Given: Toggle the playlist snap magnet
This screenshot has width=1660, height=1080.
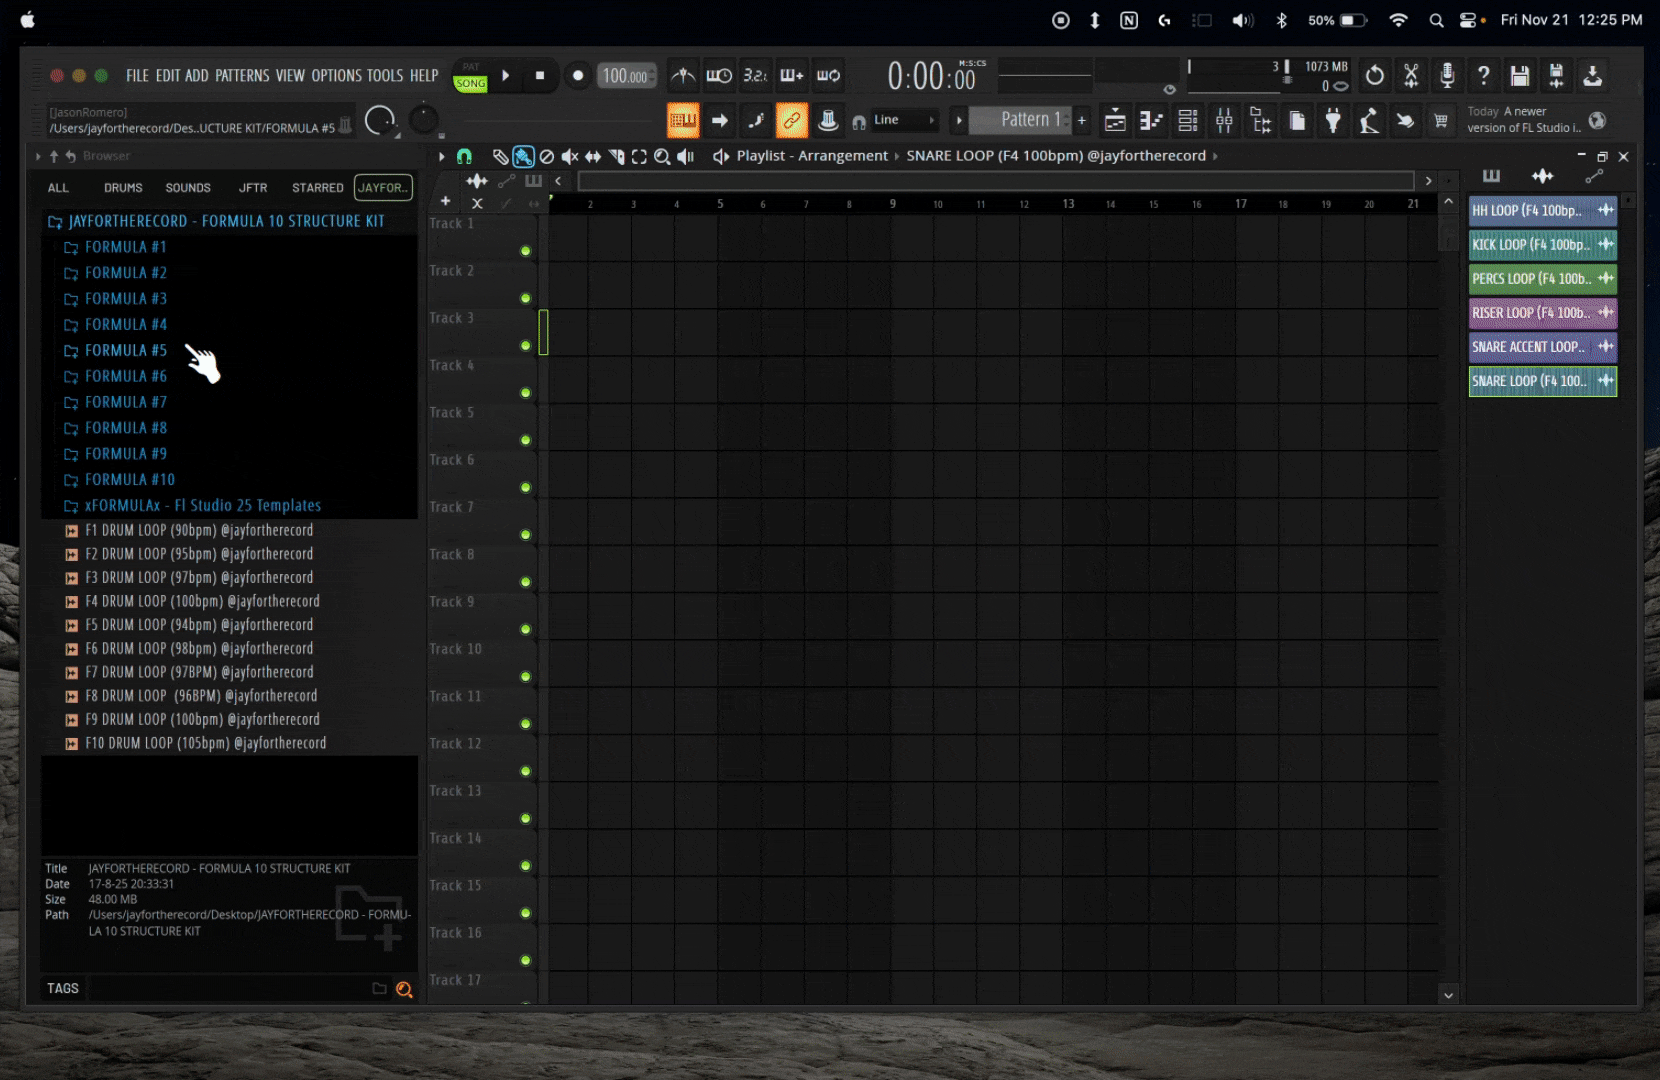Looking at the screenshot, I should tap(464, 157).
